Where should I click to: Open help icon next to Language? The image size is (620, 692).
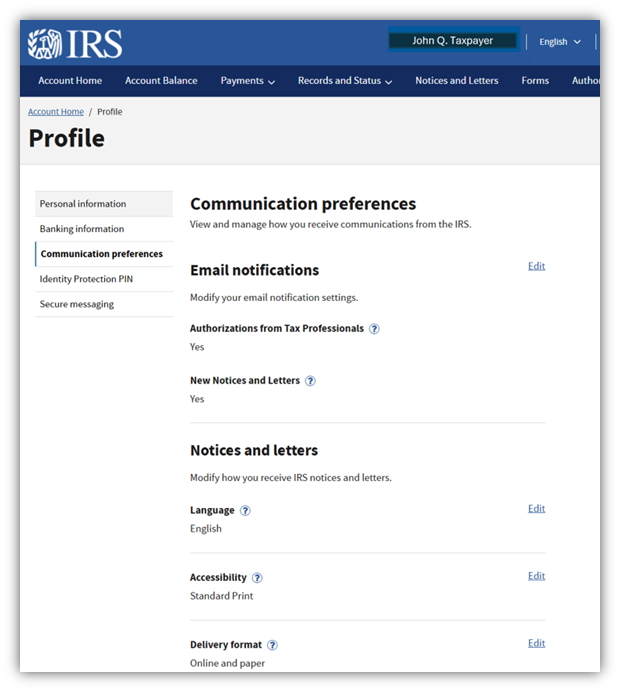coord(245,511)
